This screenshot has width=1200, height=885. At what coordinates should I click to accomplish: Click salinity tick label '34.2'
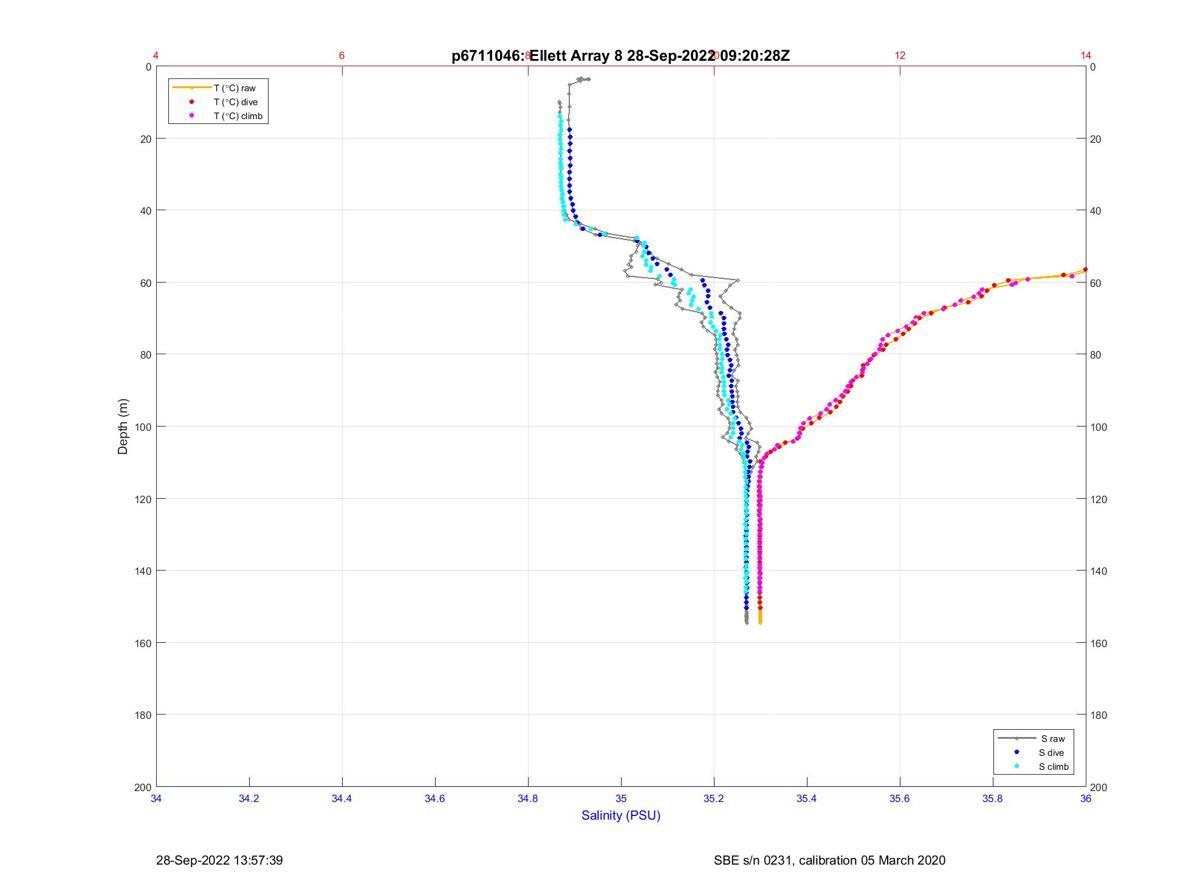click(249, 798)
